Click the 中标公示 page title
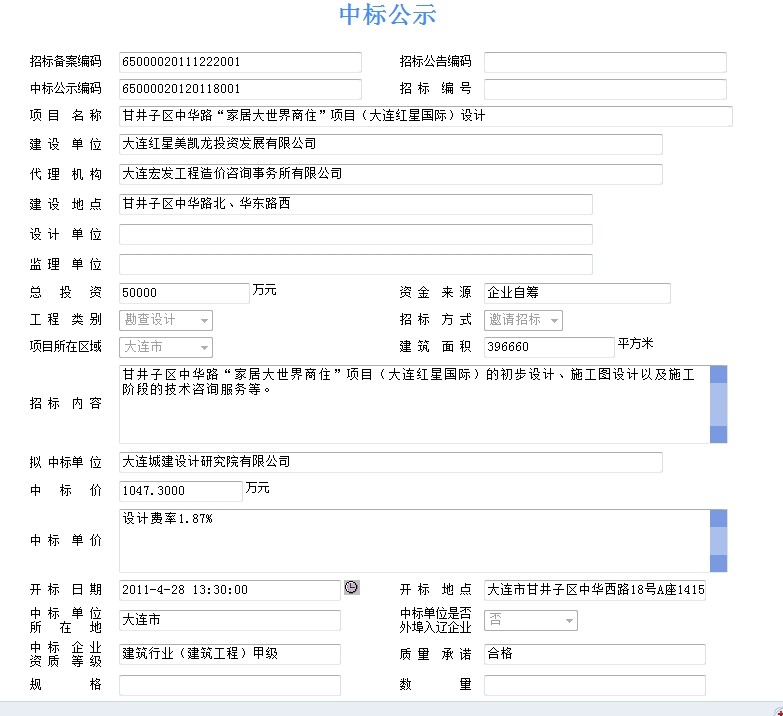Image resolution: width=783 pixels, height=716 pixels. [388, 14]
